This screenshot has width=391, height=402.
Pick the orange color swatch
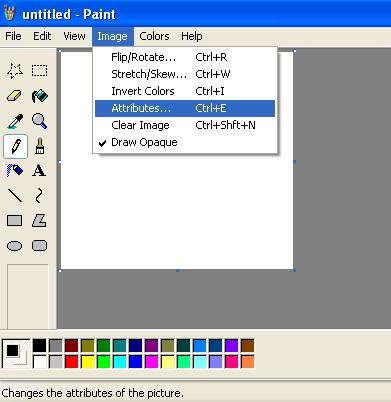coord(248,362)
